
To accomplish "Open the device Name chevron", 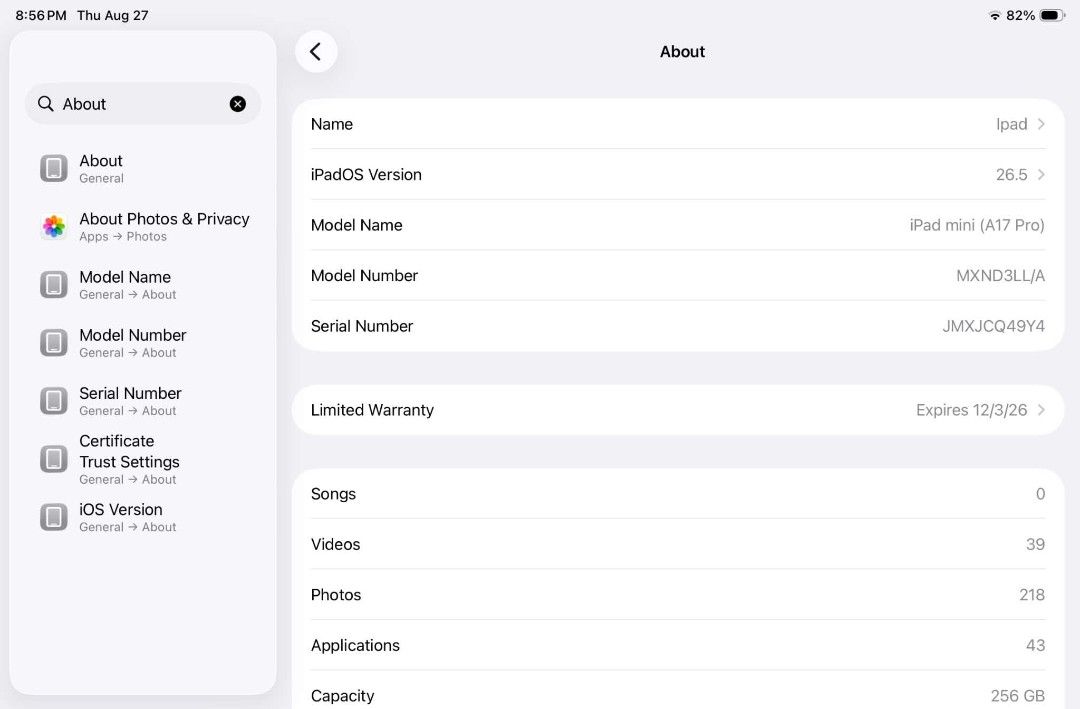I will coord(1041,124).
